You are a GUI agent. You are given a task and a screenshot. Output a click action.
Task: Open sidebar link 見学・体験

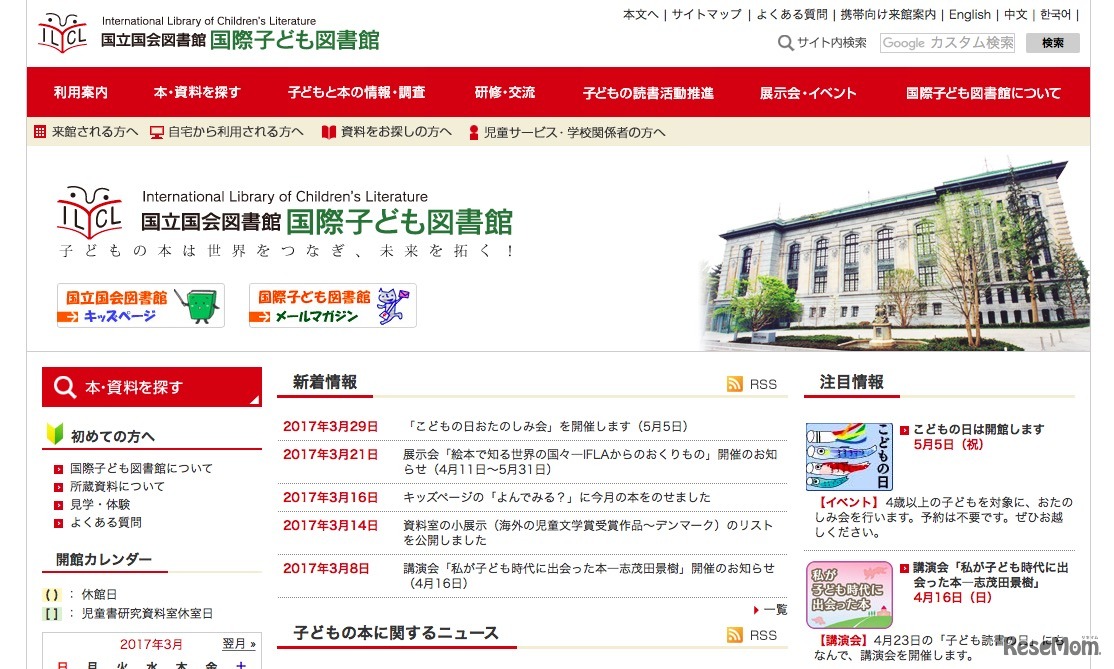(100, 504)
